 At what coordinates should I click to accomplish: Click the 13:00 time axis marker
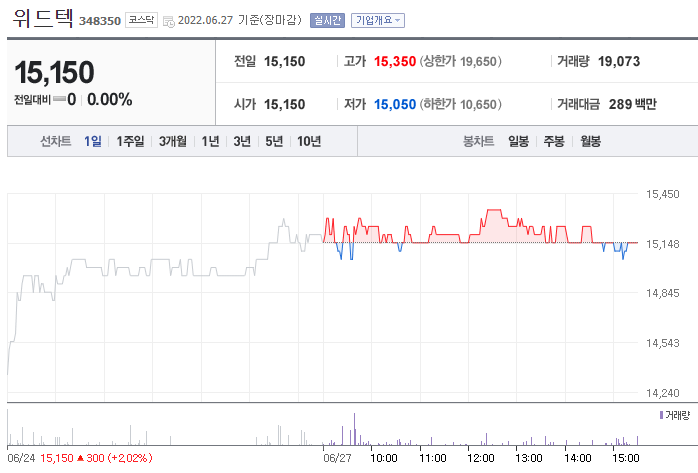pyautogui.click(x=529, y=458)
